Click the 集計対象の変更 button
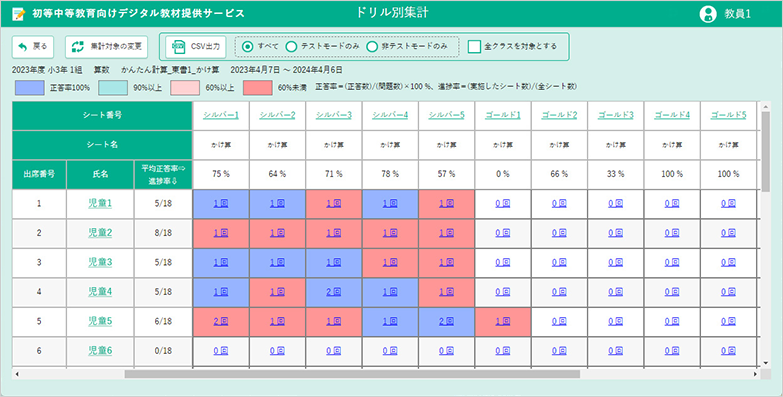The width and height of the screenshot is (783, 397). (106, 46)
